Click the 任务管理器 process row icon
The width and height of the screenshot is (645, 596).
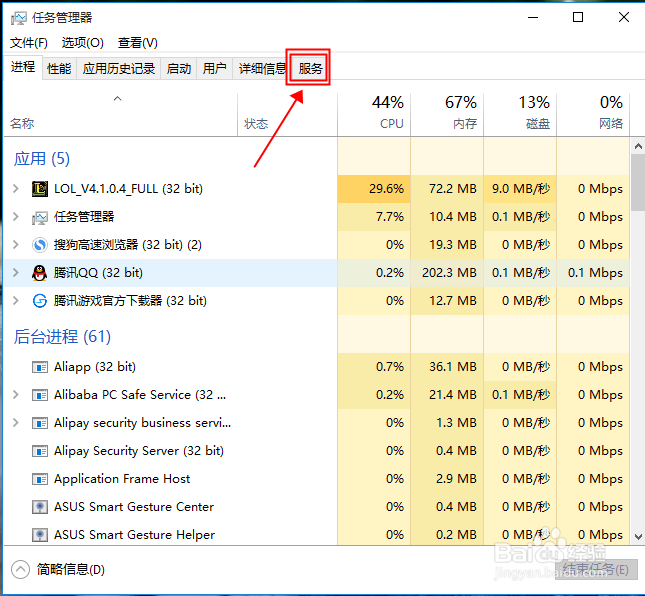coord(39,217)
